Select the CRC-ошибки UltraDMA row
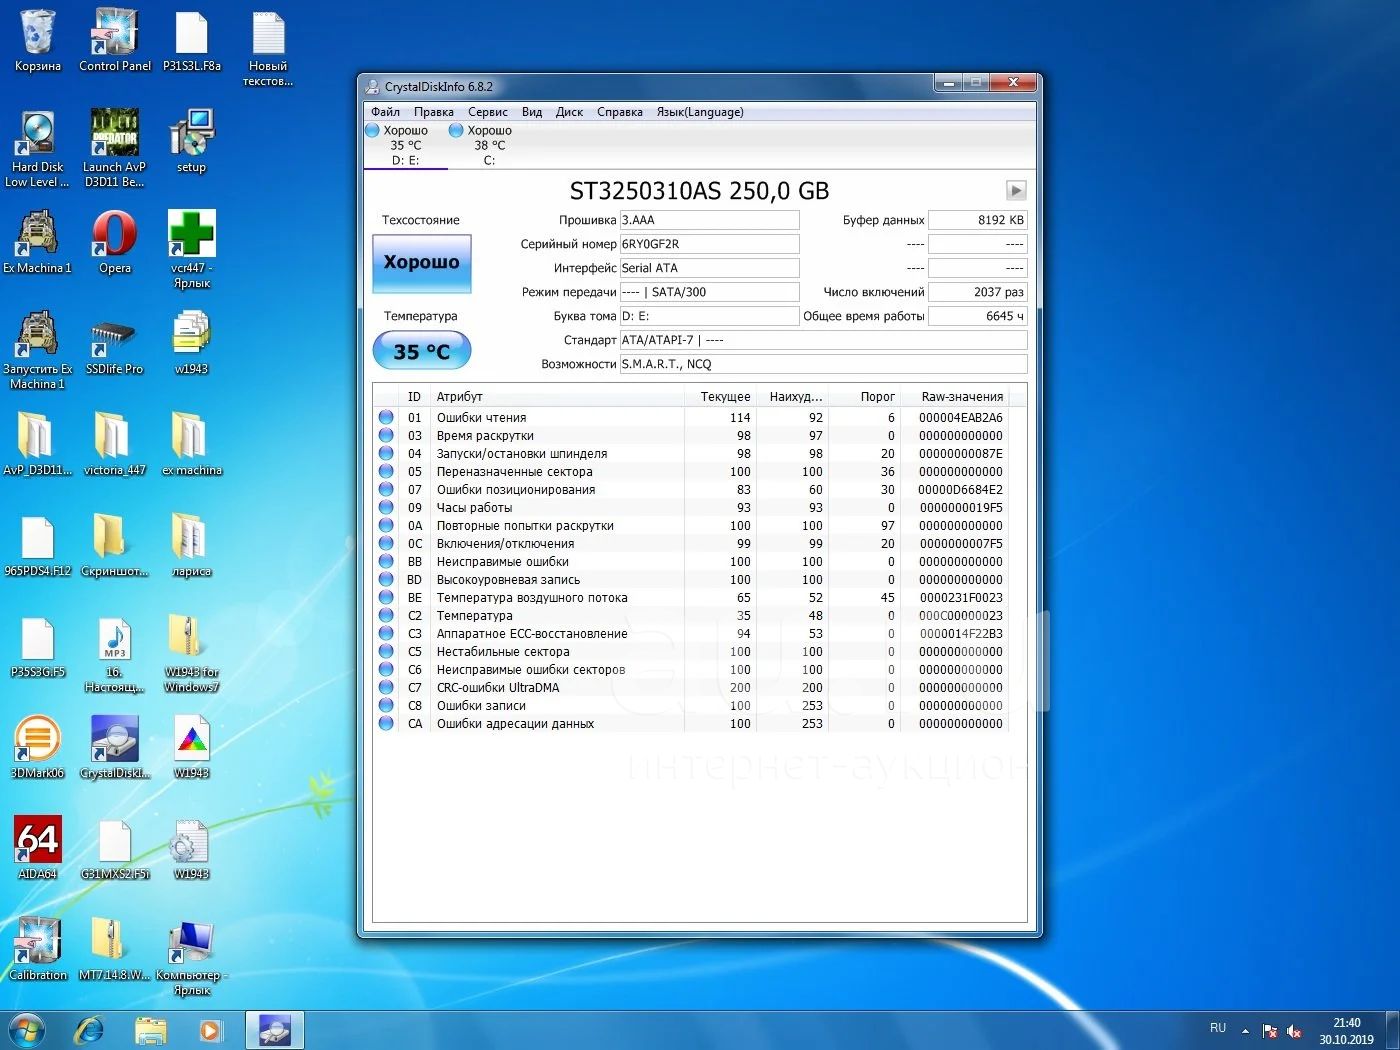The image size is (1400, 1050). (690, 688)
